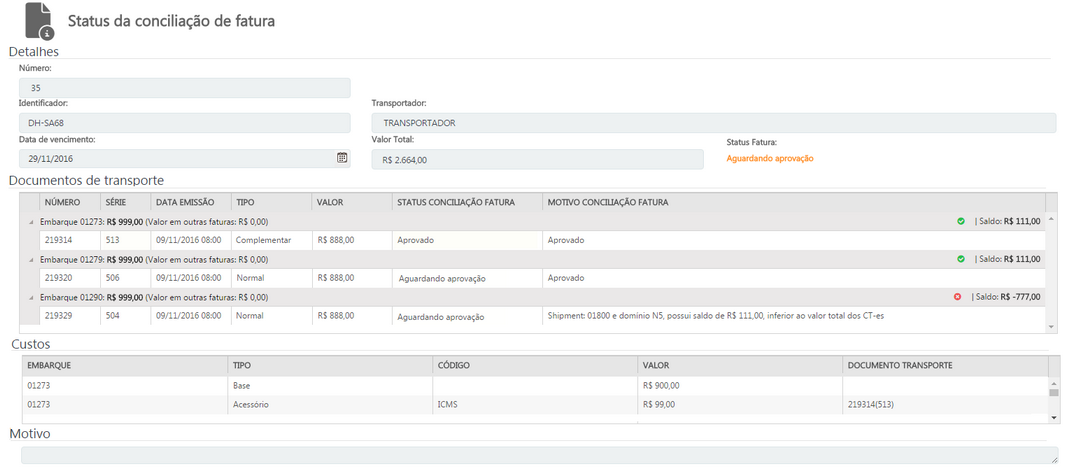Click the Custos table scrollbar thumb
The height and width of the screenshot is (467, 1065).
pyautogui.click(x=1053, y=392)
